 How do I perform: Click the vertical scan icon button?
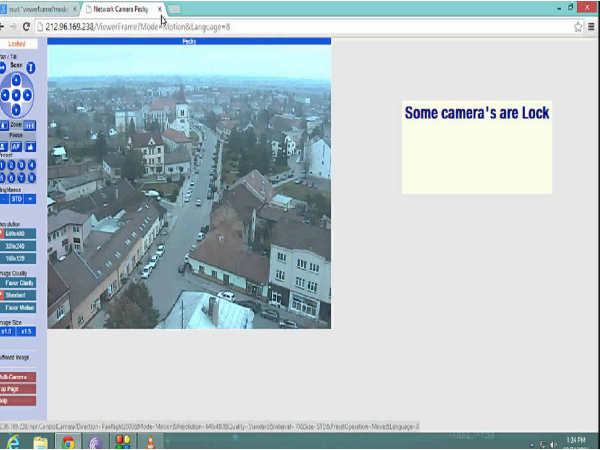tap(30, 68)
